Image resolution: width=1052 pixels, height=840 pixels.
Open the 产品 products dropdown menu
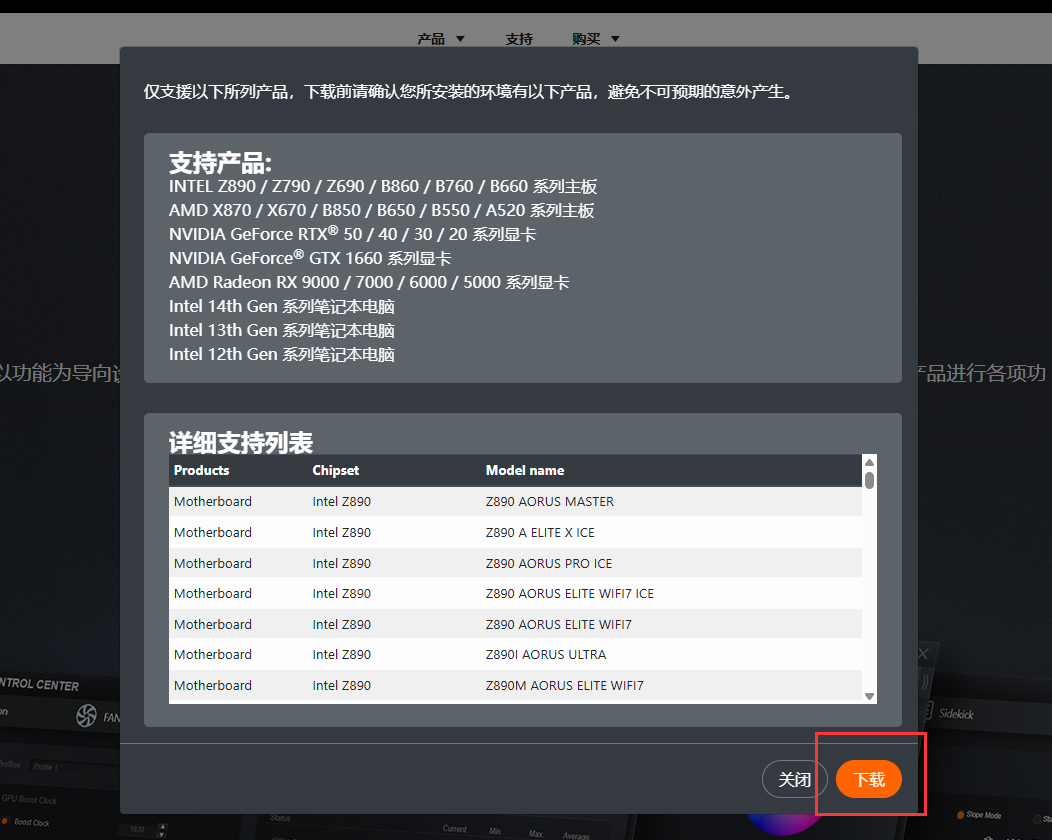point(441,39)
